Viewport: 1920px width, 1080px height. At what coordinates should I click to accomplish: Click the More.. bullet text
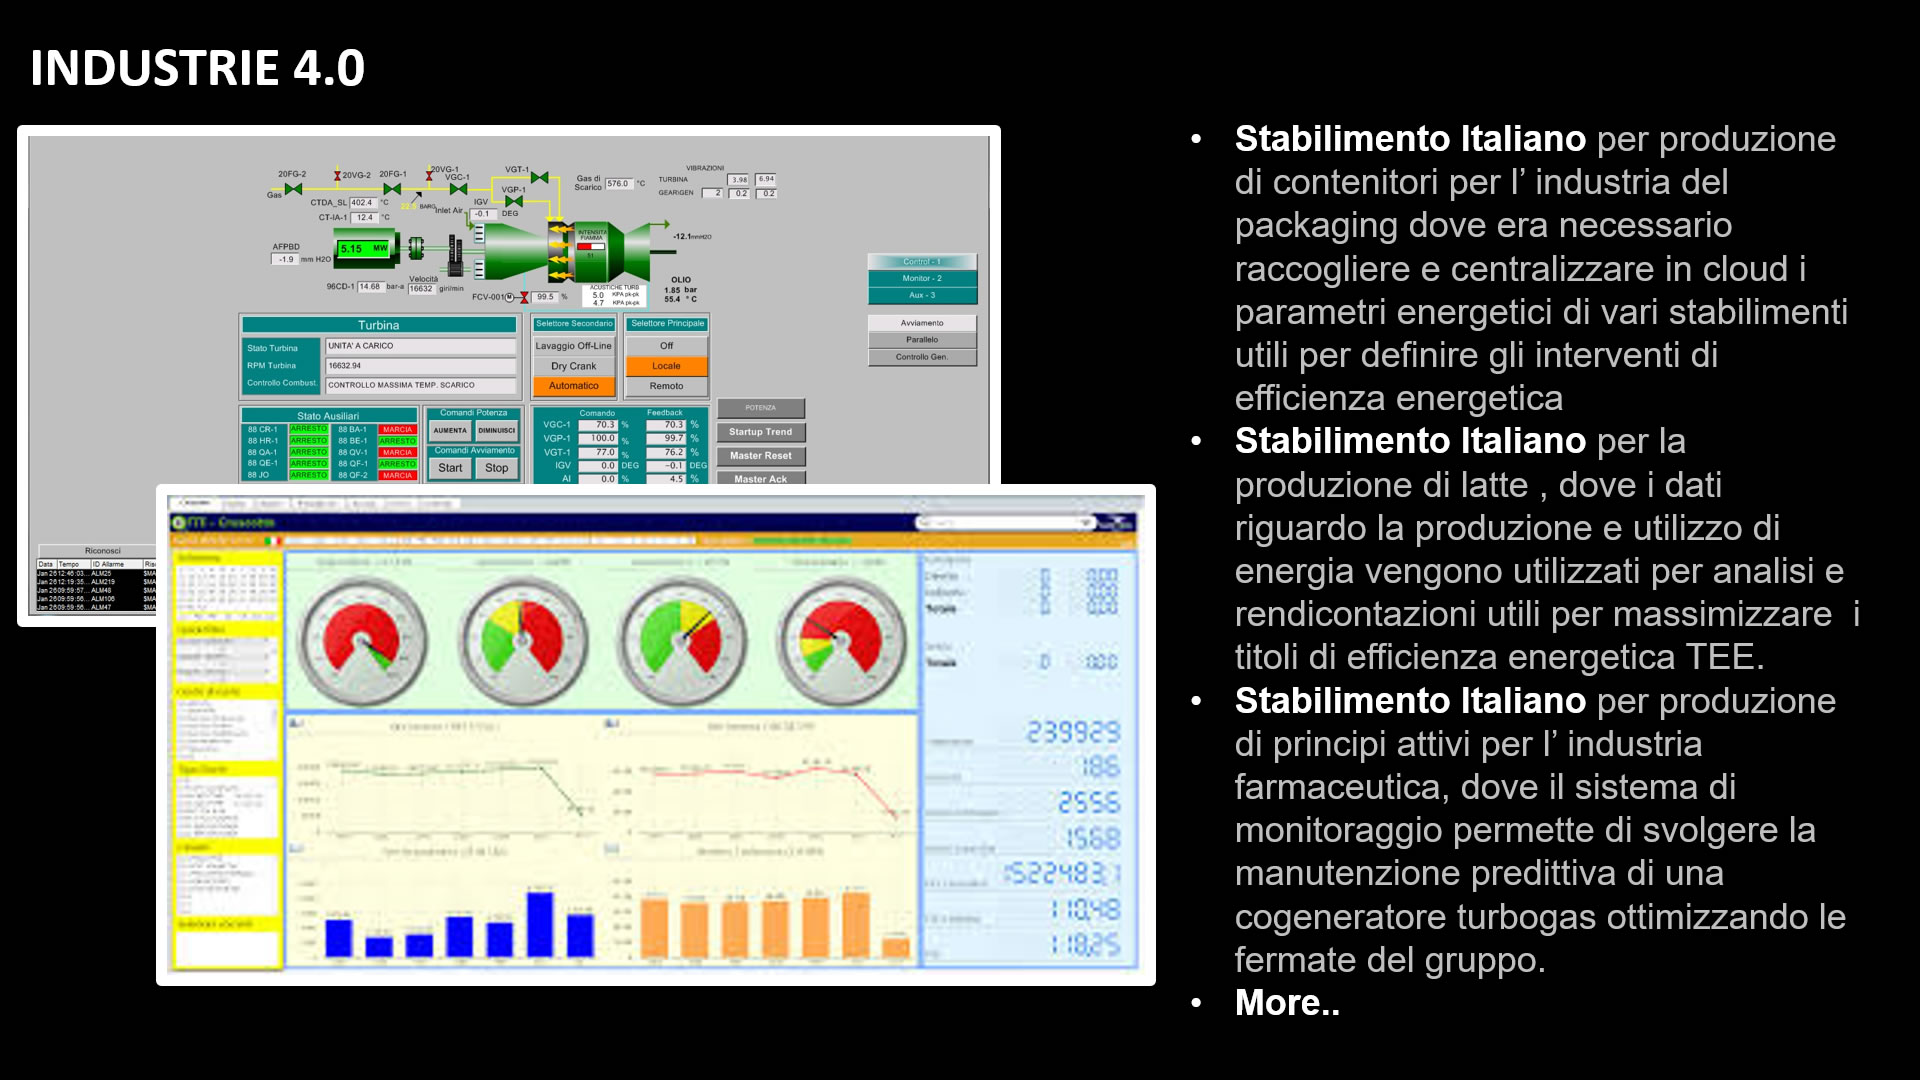click(x=1287, y=1003)
